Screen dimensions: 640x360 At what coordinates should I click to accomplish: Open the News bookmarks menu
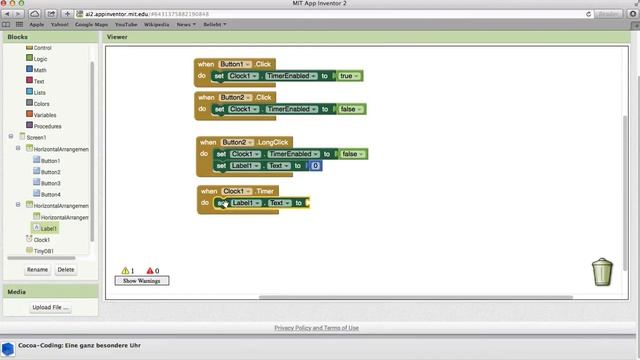(186, 24)
